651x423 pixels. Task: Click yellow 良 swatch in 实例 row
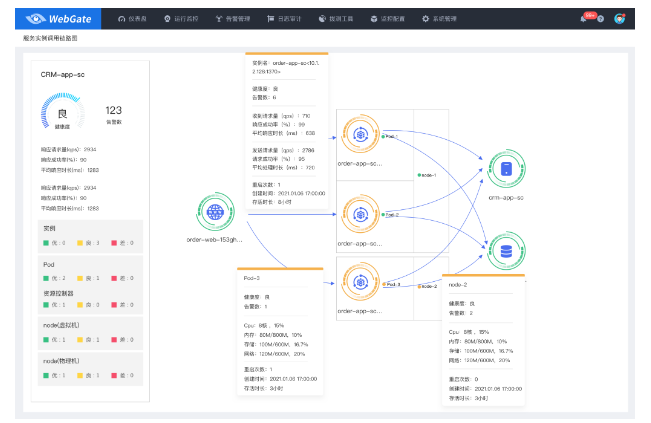tap(80, 243)
